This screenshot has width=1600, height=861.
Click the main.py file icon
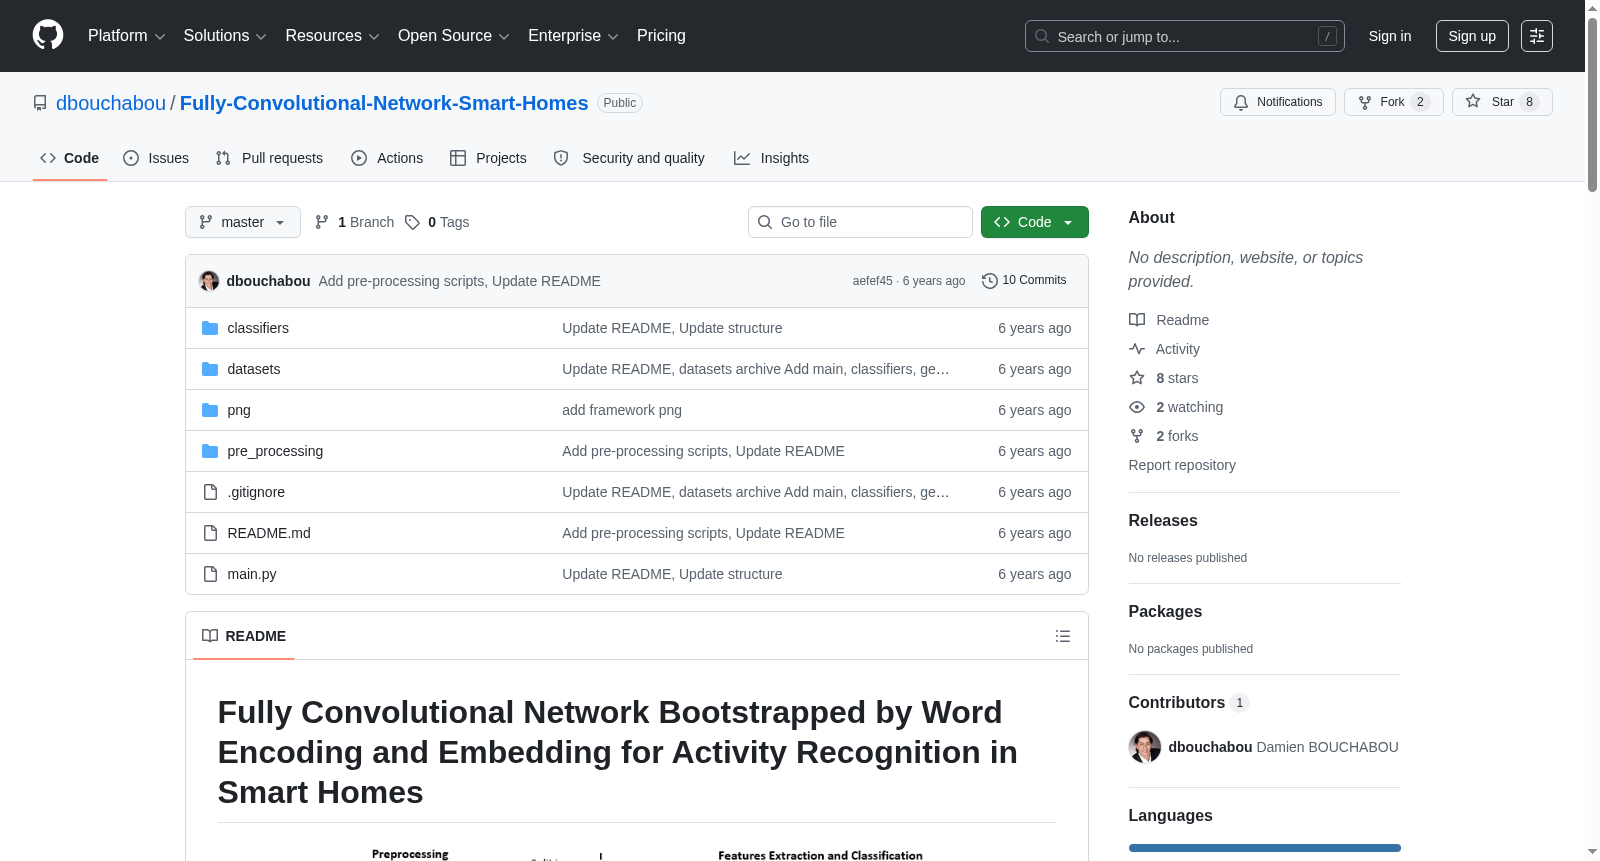point(210,574)
